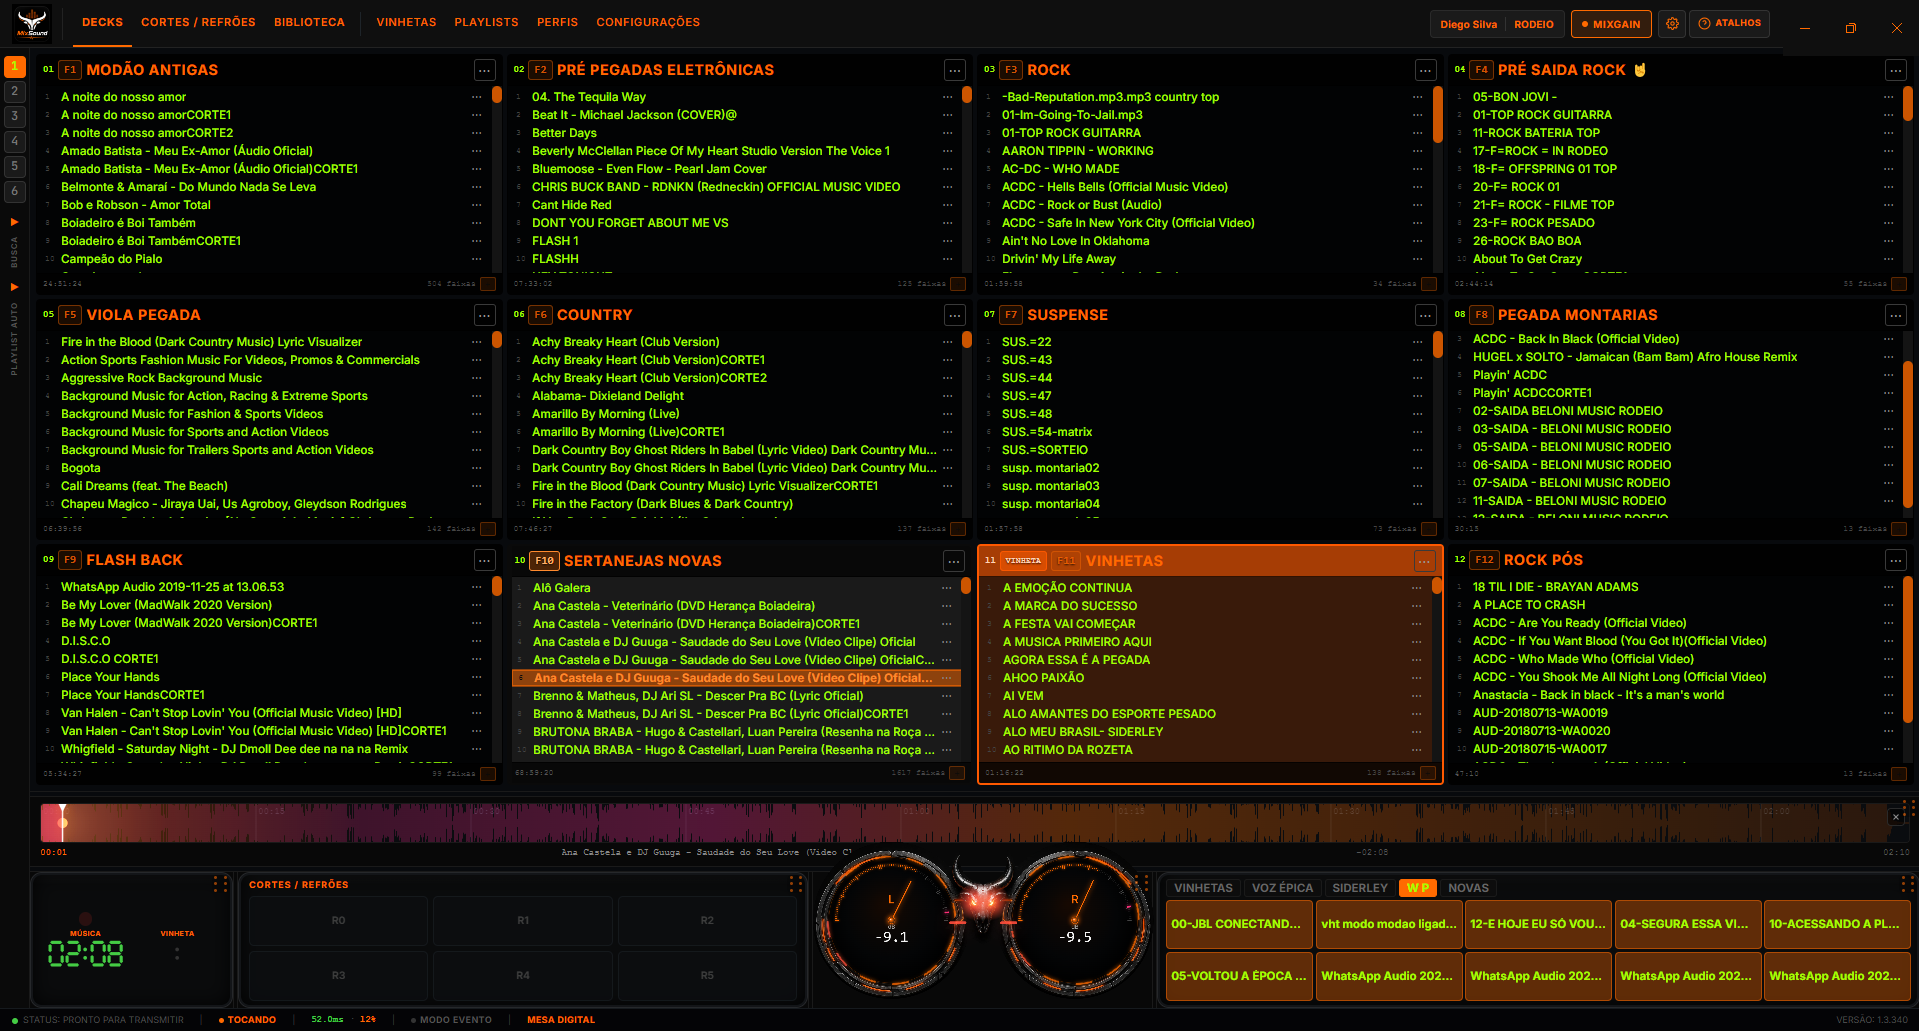Toggle the footer checkbox of VIOLA PEGADA deck
Screen dimensions: 1919x1031
[x=488, y=529]
